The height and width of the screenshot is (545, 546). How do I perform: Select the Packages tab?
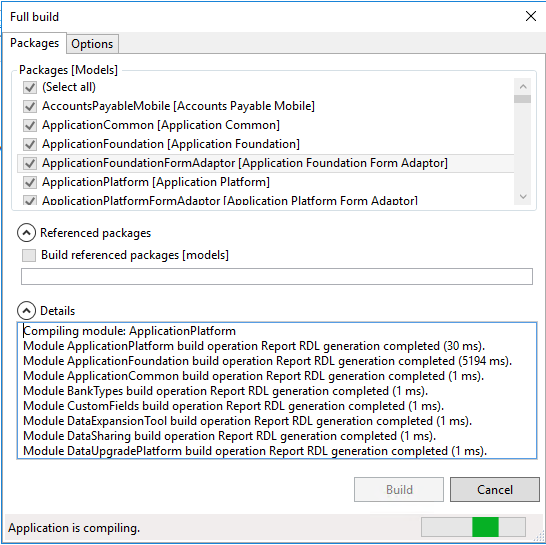click(x=34, y=43)
